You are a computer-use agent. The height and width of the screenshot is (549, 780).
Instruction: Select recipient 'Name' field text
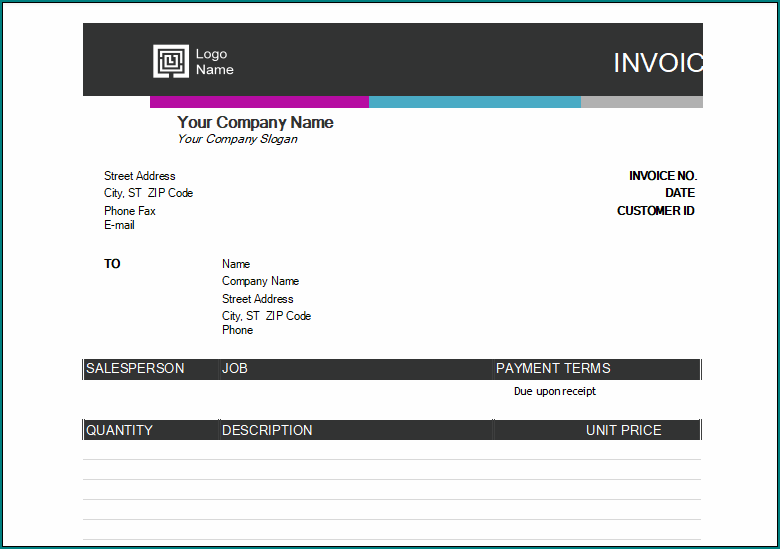pyautogui.click(x=236, y=264)
